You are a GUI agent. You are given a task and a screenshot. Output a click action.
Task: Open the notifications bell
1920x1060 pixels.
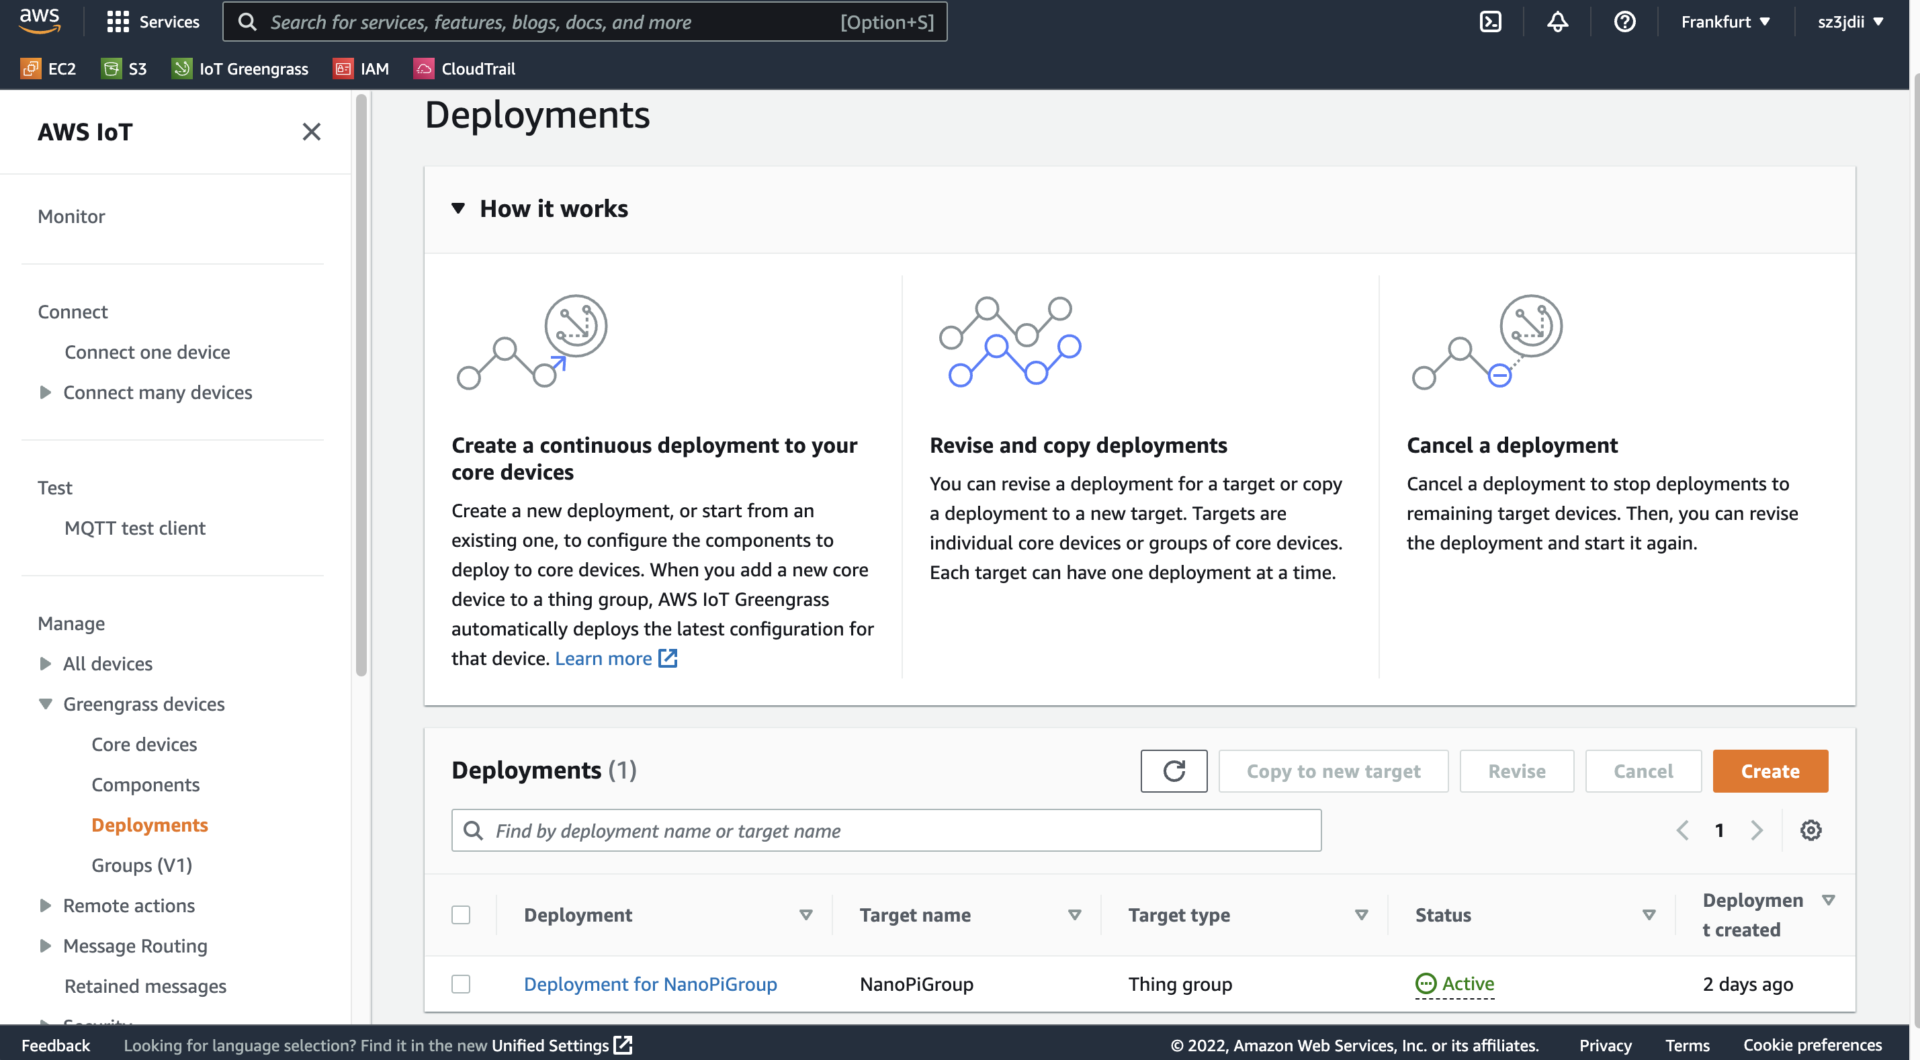coord(1557,21)
